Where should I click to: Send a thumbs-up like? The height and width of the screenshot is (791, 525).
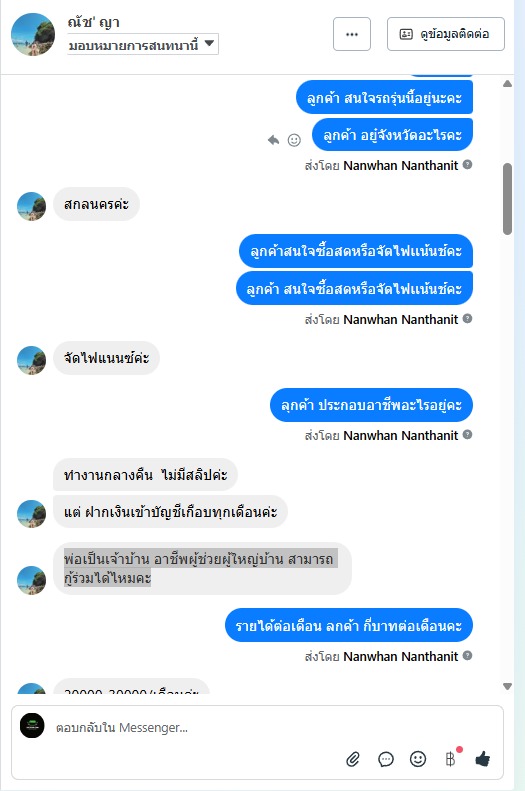click(483, 759)
